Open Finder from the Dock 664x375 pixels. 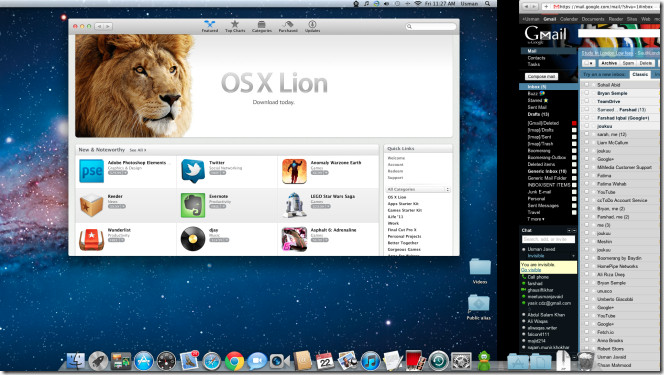point(76,361)
